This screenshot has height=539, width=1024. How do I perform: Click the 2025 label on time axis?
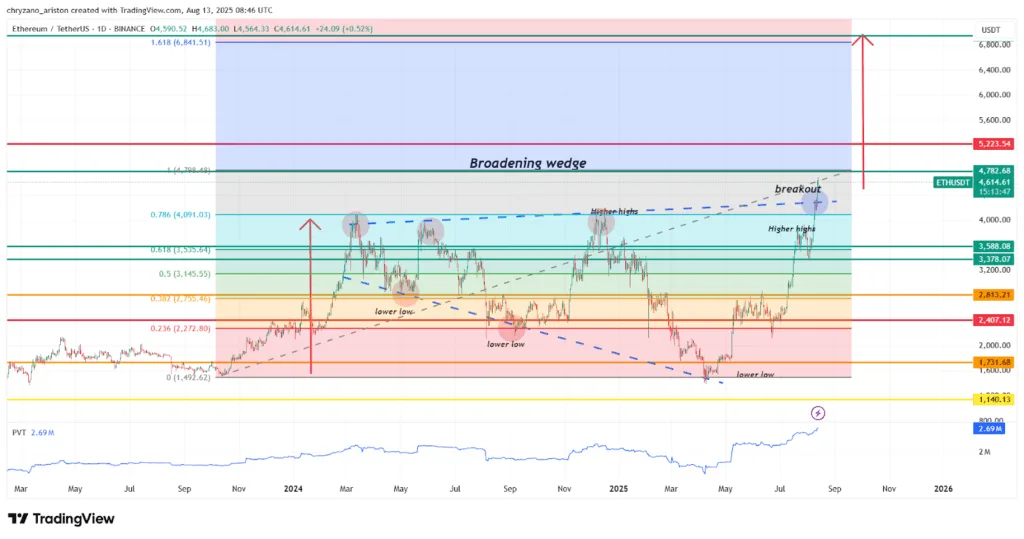point(618,489)
